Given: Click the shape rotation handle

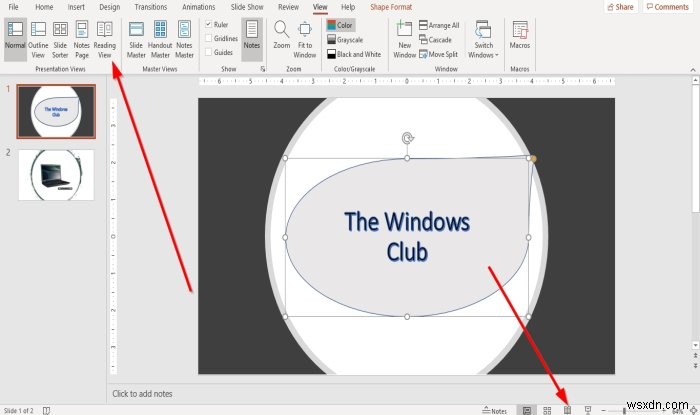Looking at the screenshot, I should (x=407, y=138).
